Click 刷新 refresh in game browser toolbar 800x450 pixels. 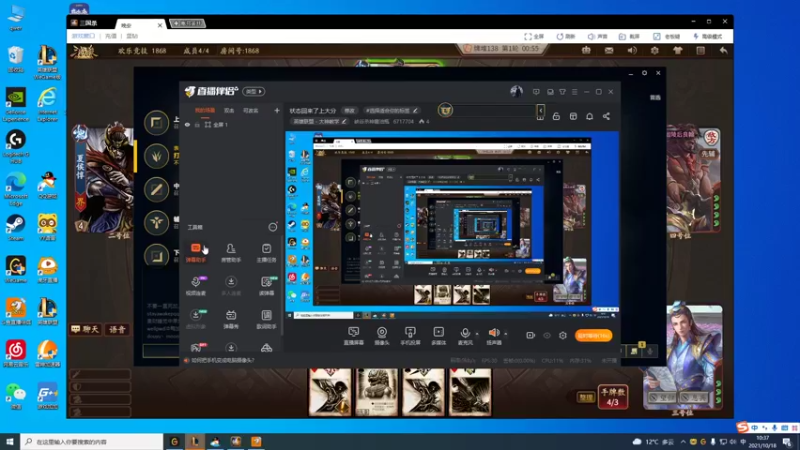[x=566, y=36]
